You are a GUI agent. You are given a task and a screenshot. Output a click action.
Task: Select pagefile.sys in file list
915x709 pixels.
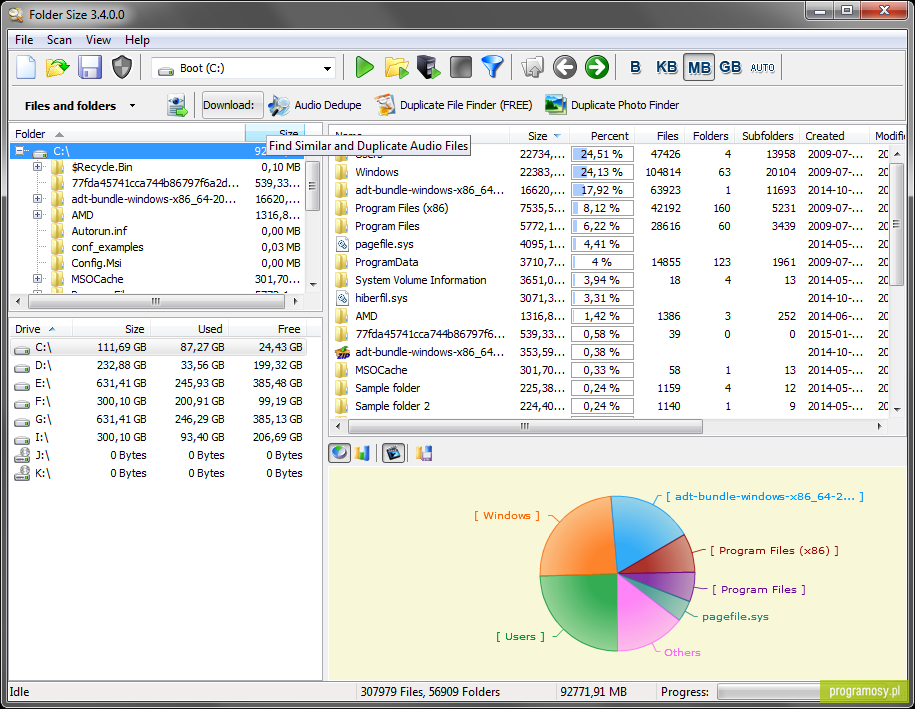[610, 244]
